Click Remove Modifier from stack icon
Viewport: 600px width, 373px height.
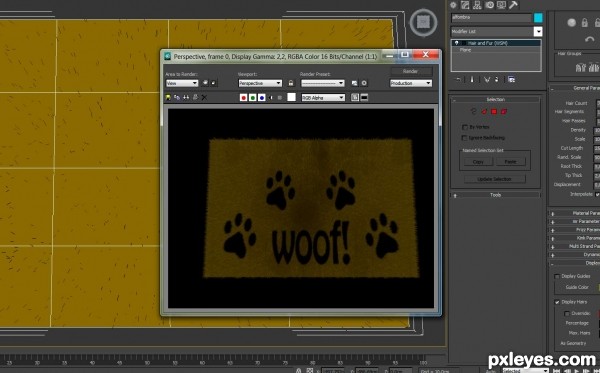click(x=497, y=80)
